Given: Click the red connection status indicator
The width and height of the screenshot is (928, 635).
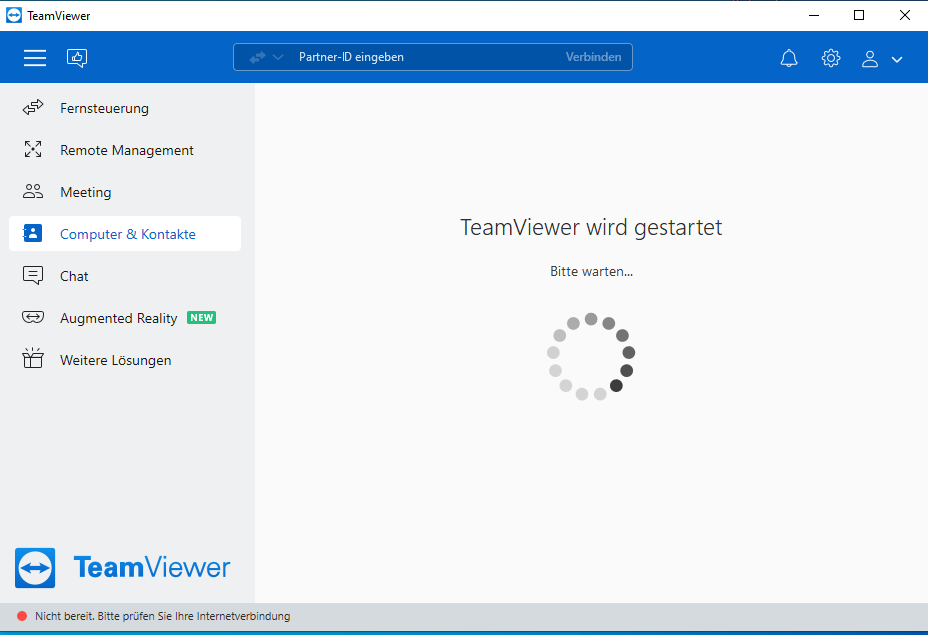Looking at the screenshot, I should 22,616.
